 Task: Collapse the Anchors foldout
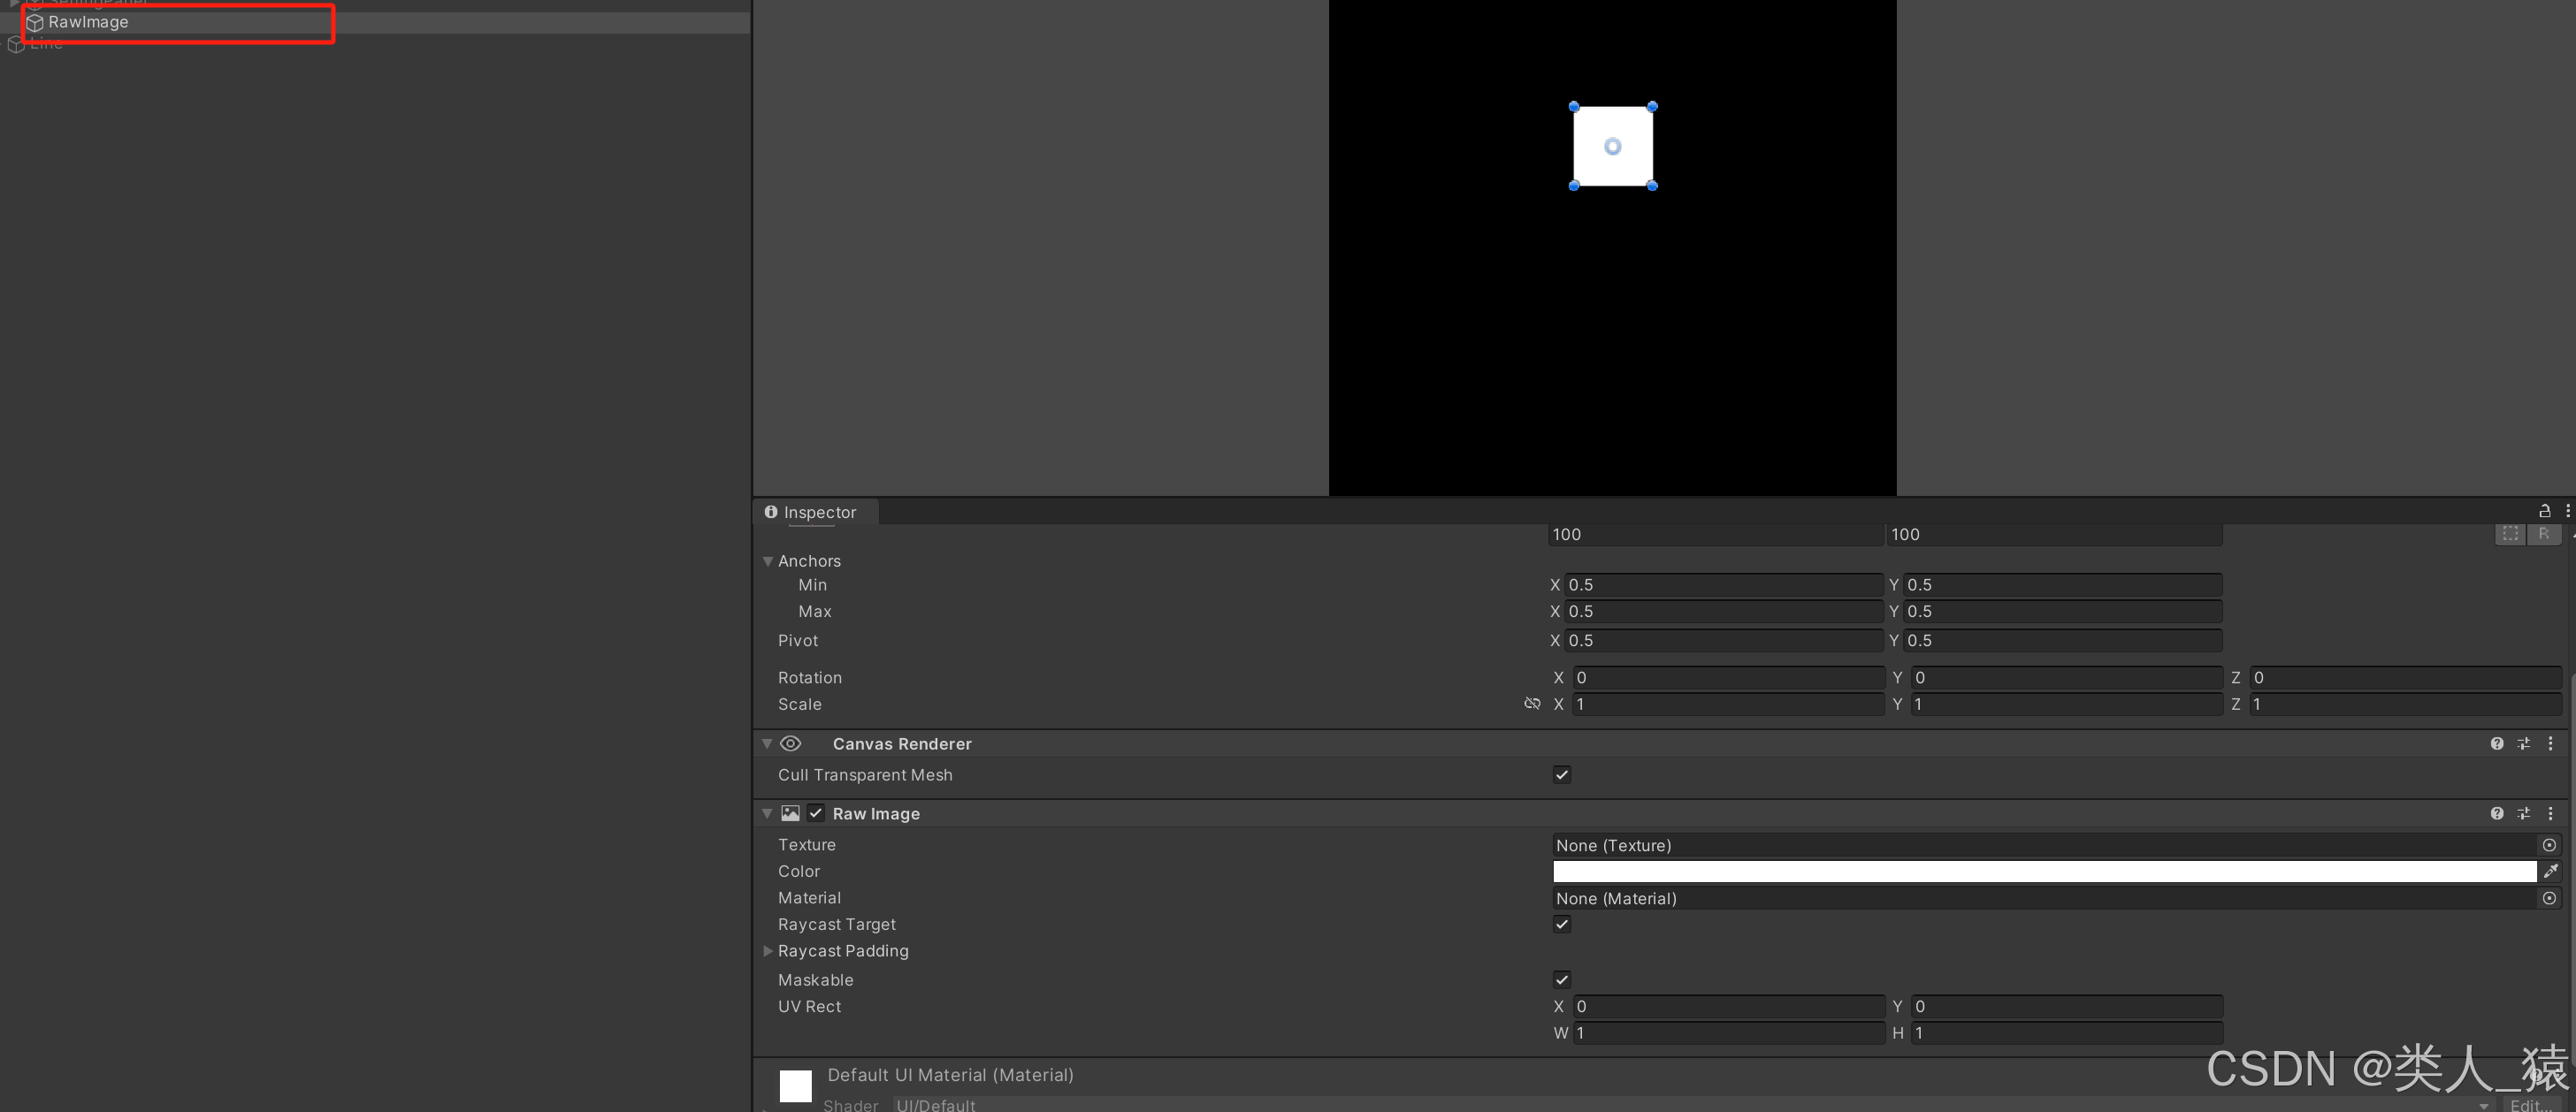coord(768,561)
